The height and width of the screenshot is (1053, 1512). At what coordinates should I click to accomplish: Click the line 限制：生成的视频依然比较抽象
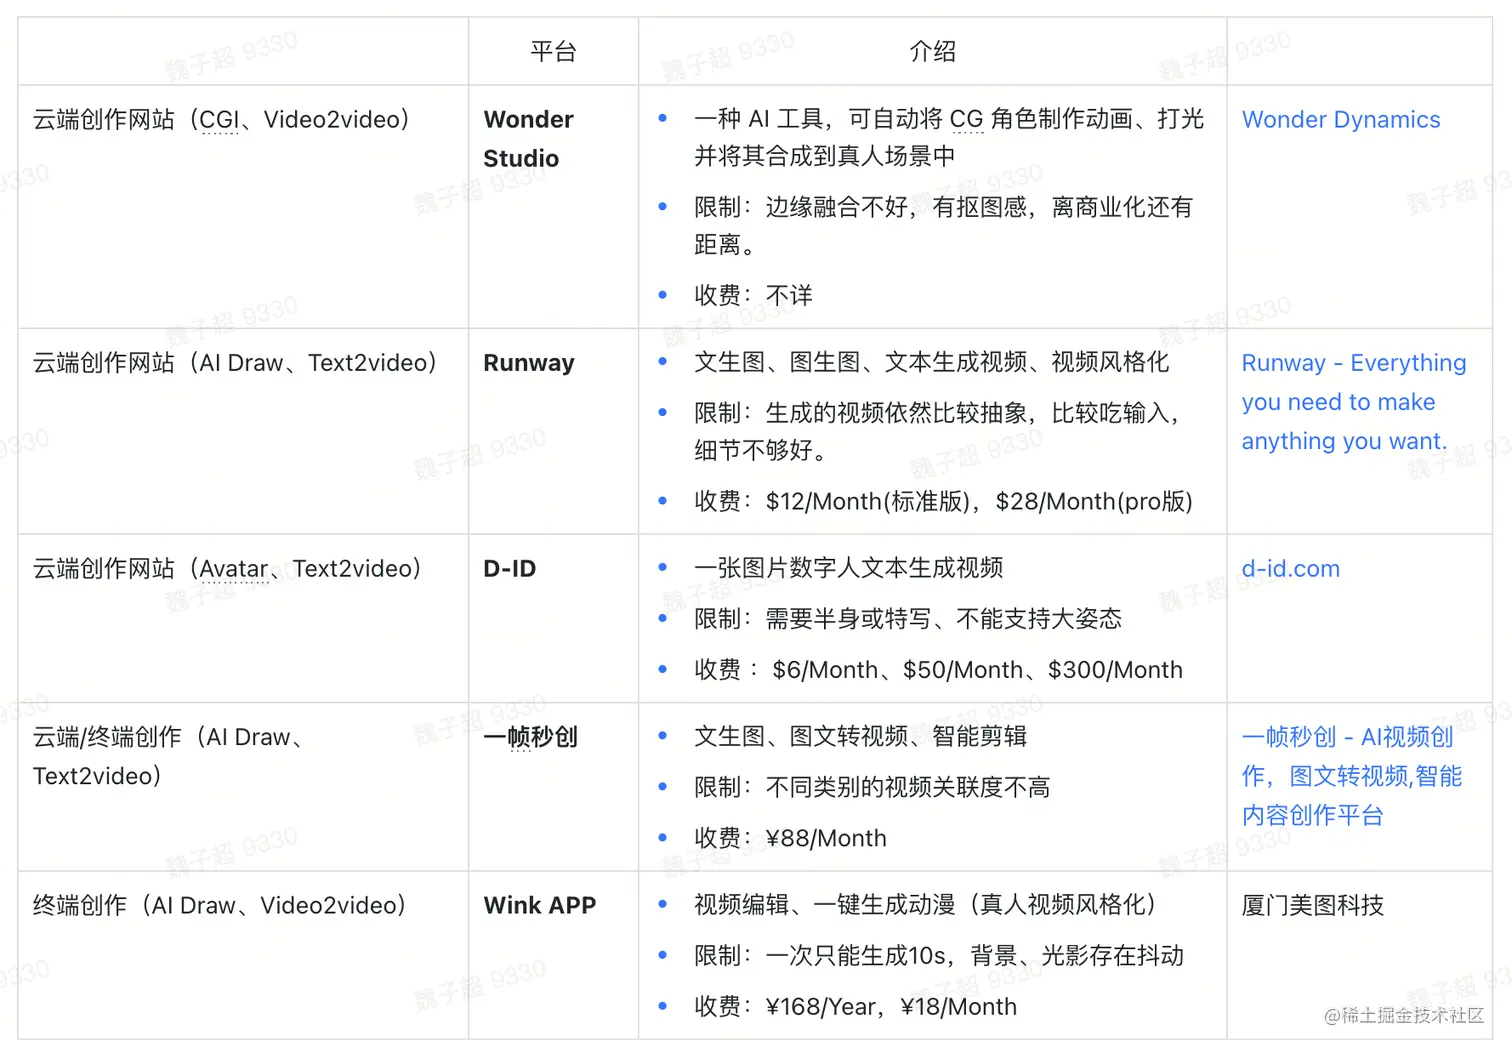tap(937, 432)
